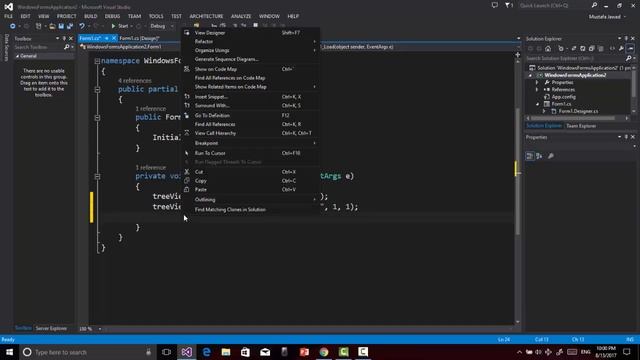The height and width of the screenshot is (360, 640).
Task: Click the Undo arrow in the toolbar
Action: point(82,26)
